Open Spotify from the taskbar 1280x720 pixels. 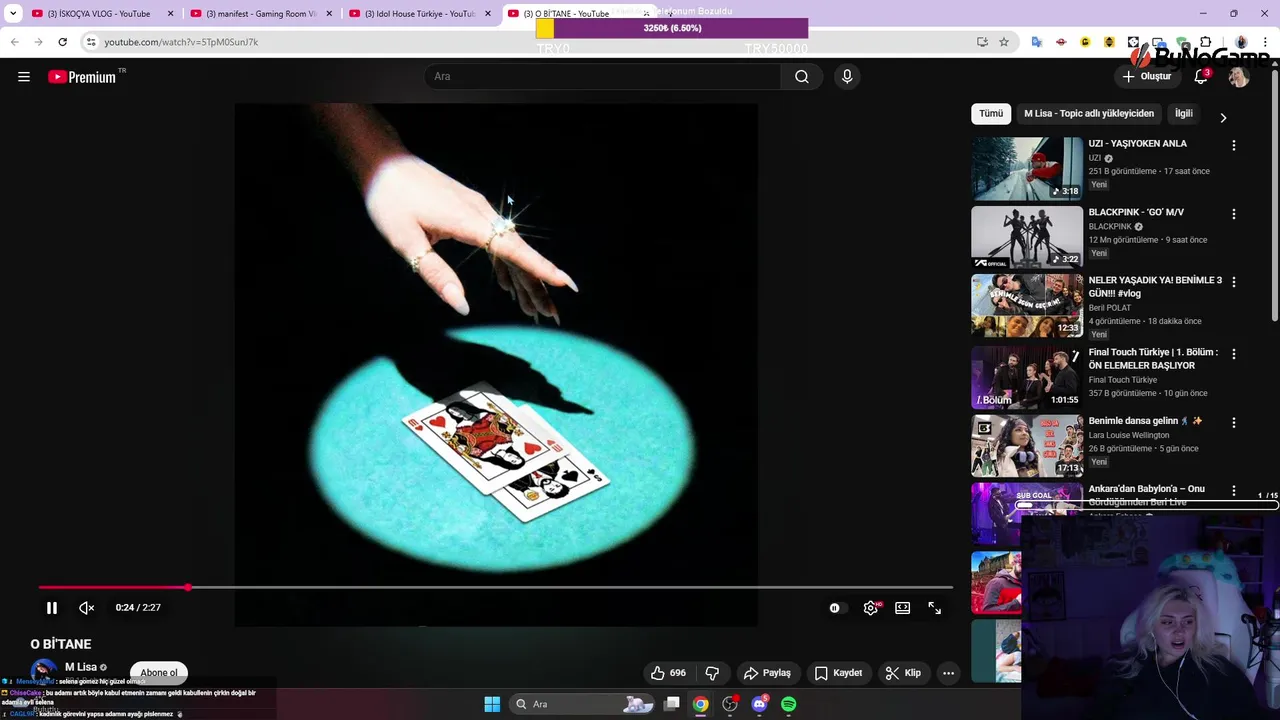pos(789,704)
